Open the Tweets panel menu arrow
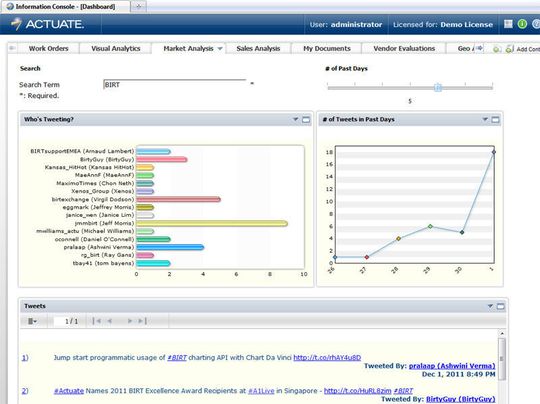The height and width of the screenshot is (404, 540). pyautogui.click(x=490, y=306)
